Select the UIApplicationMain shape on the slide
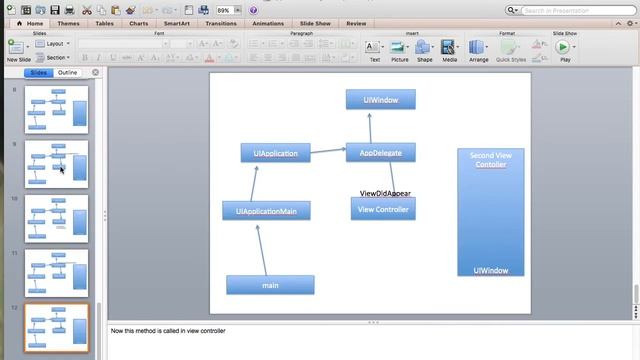This screenshot has height=360, width=640. pos(266,211)
